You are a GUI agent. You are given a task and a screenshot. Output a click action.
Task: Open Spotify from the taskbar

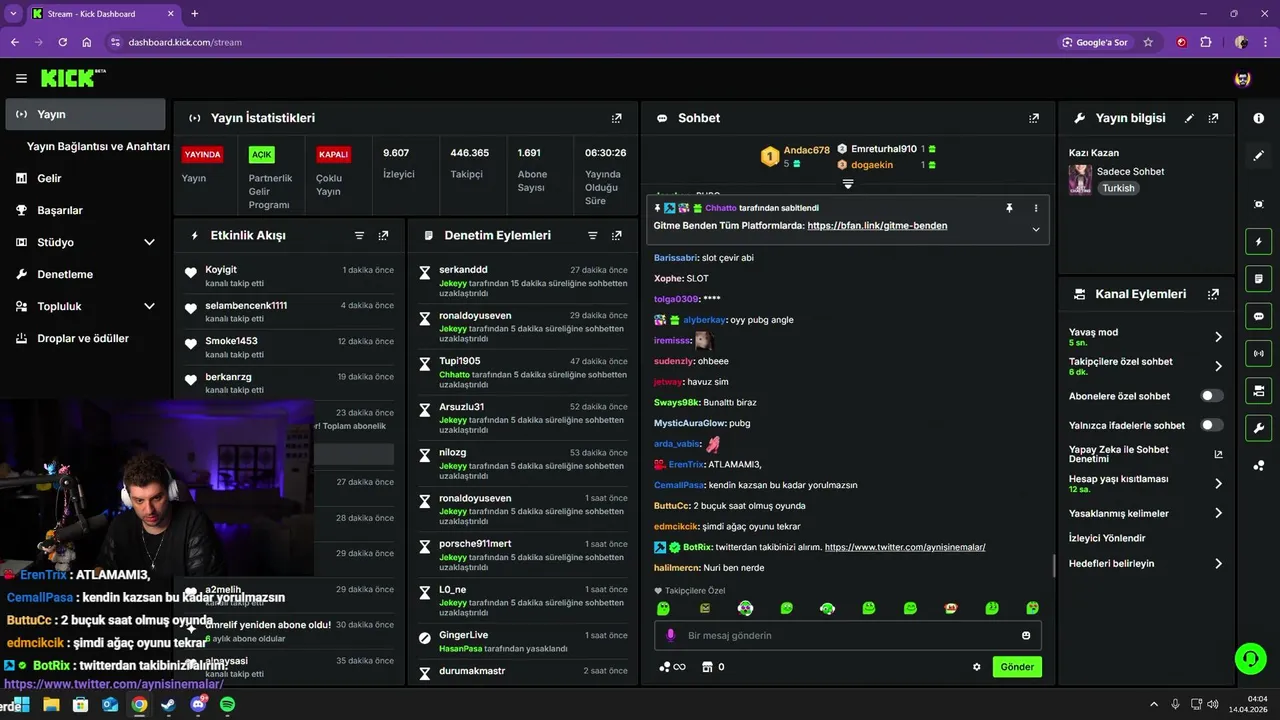(227, 705)
